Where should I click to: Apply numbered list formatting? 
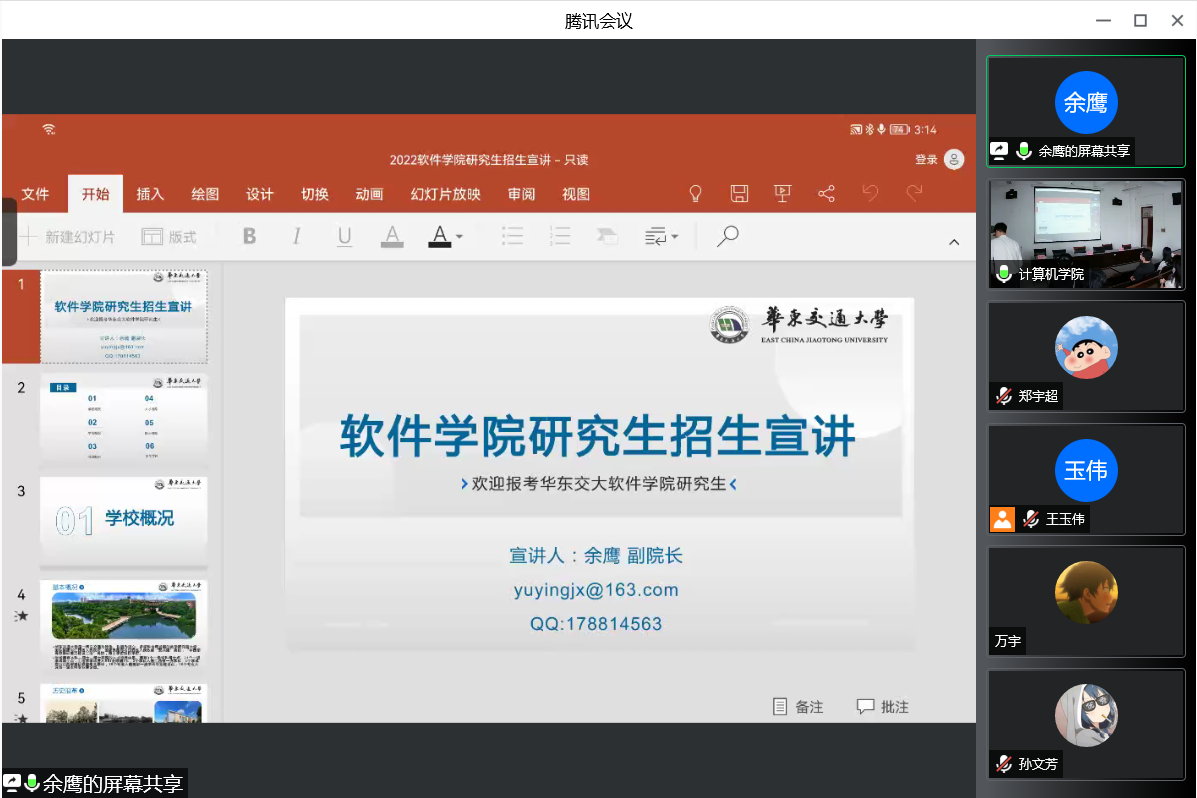coord(560,236)
